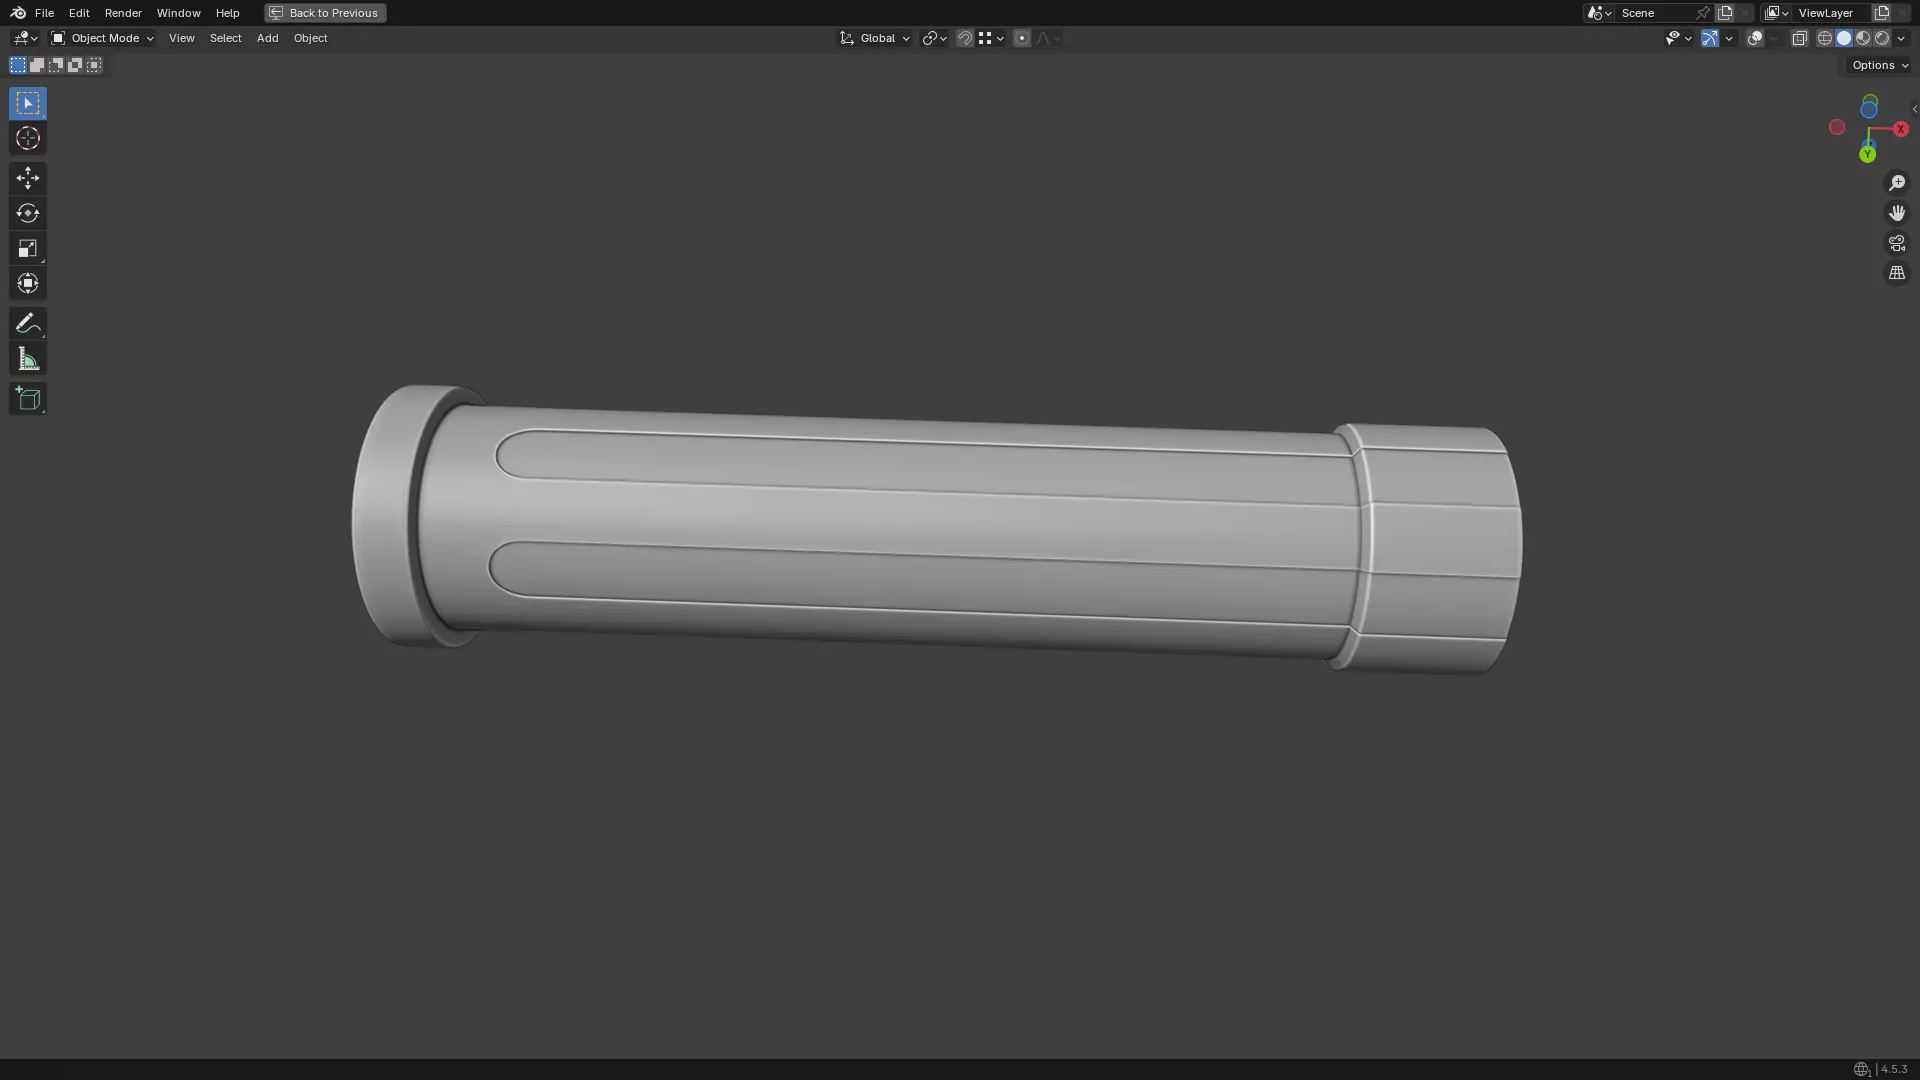Open the View menu in viewport header
The width and height of the screenshot is (1920, 1080).
pos(181,38)
